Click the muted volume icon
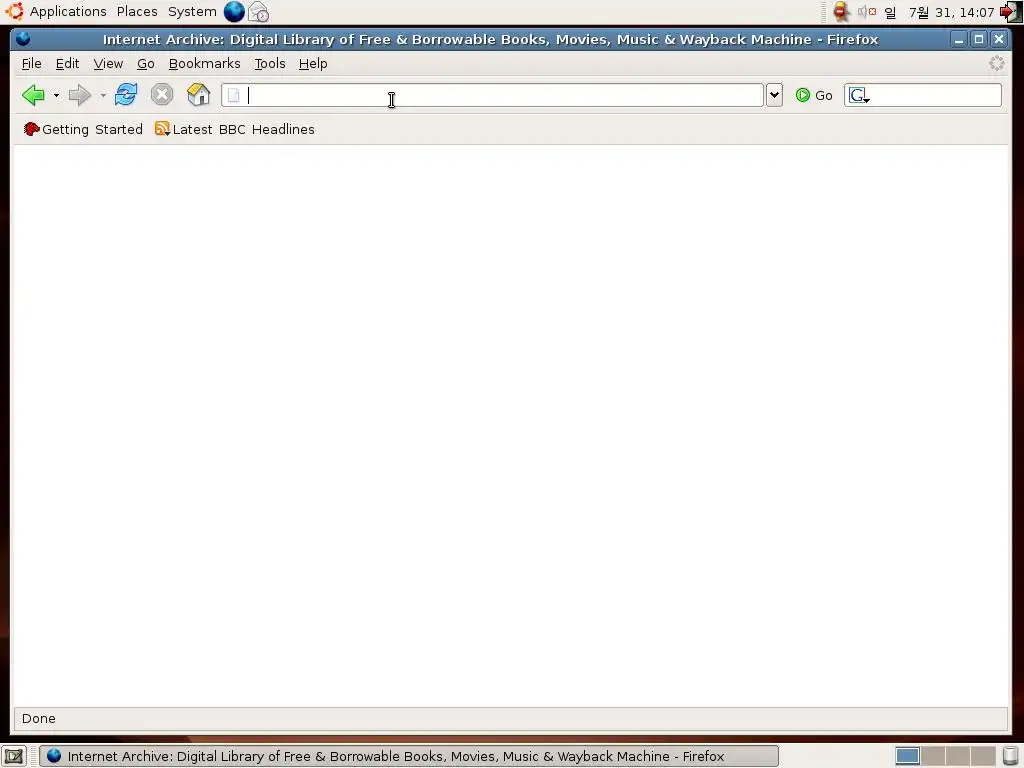 867,11
